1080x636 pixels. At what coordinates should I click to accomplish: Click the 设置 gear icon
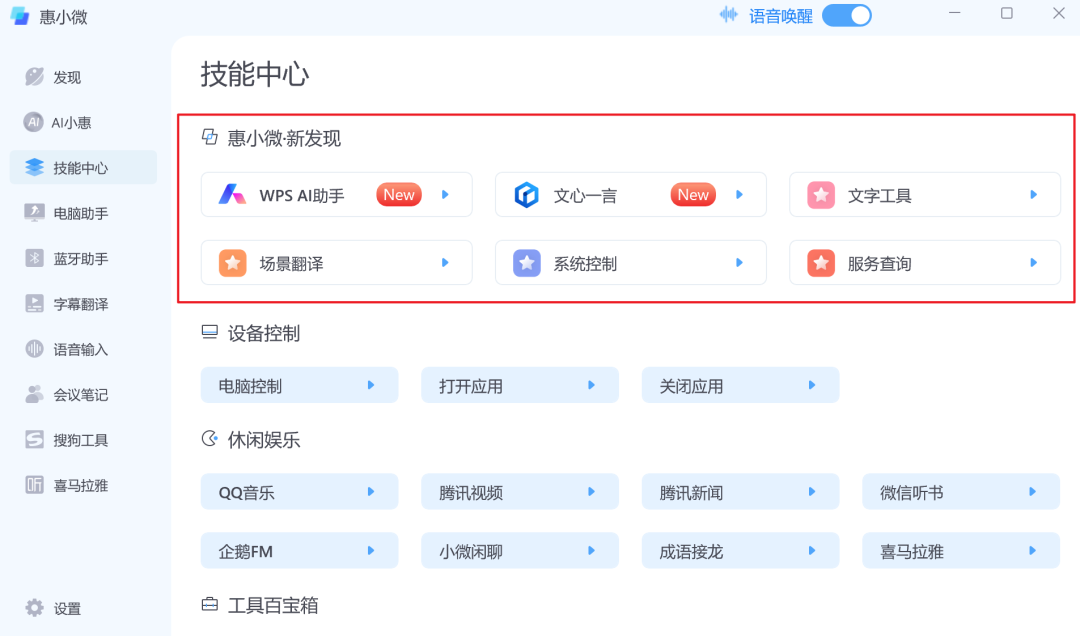point(34,608)
